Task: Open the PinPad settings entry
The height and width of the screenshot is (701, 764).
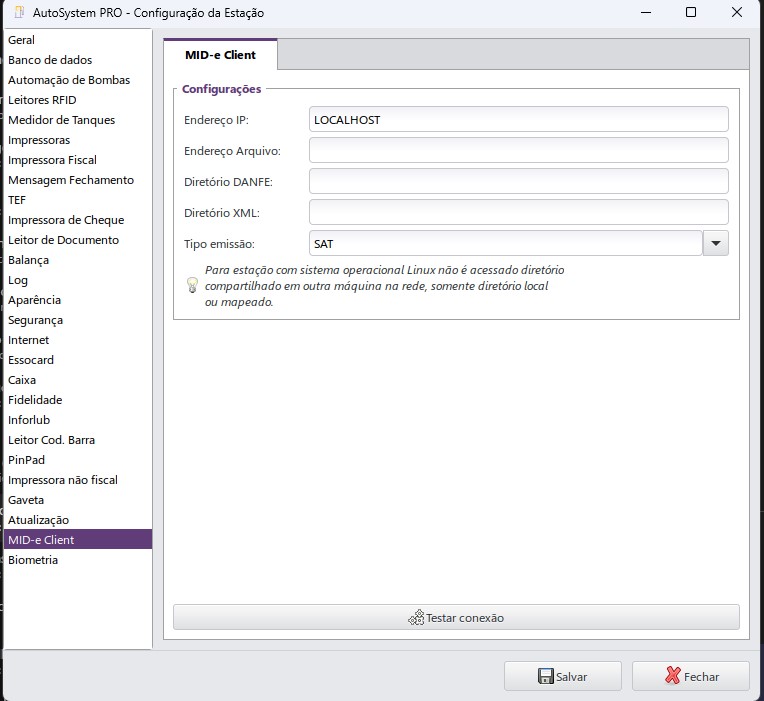Action: (x=26, y=460)
